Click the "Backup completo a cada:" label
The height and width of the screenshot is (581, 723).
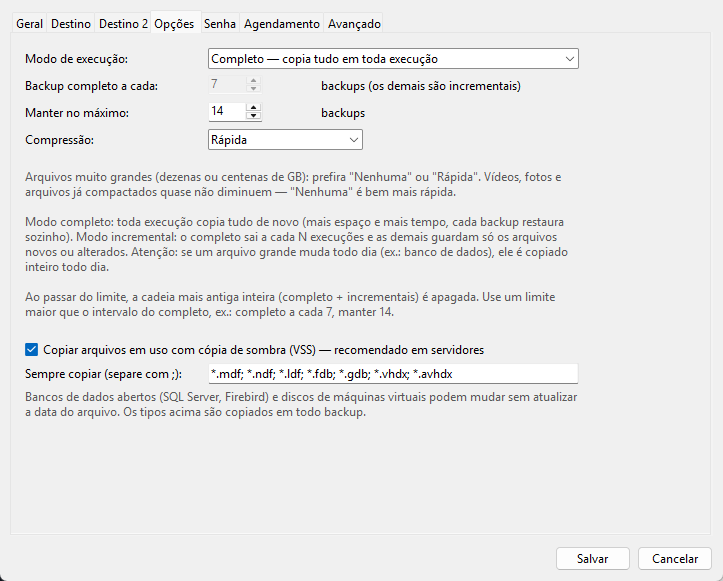click(91, 86)
